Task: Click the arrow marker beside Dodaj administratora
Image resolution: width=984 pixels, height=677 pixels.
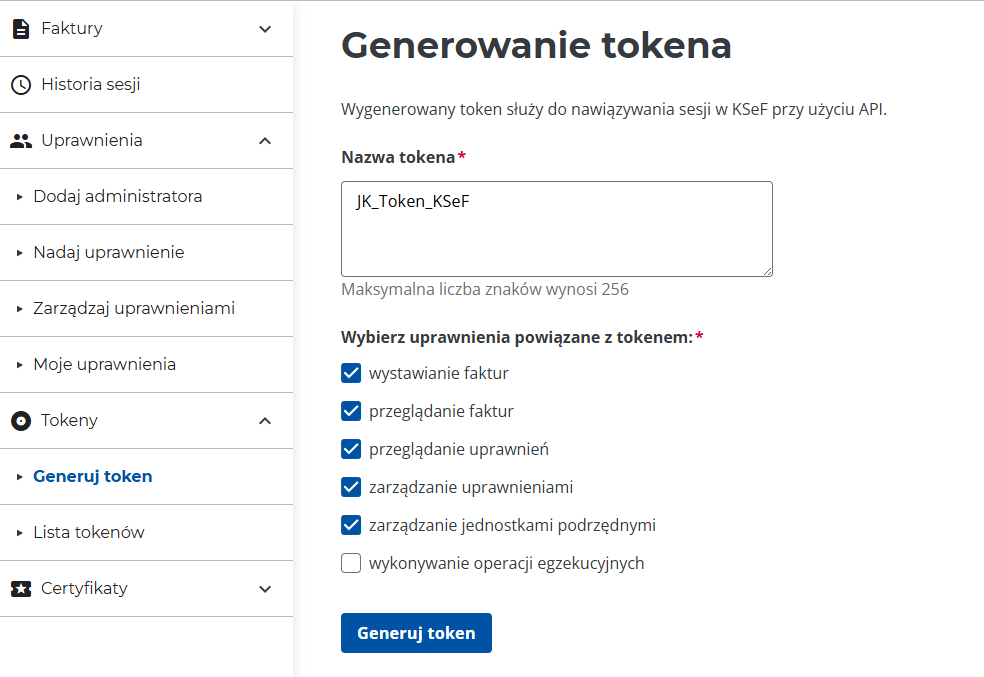Action: click(x=21, y=197)
